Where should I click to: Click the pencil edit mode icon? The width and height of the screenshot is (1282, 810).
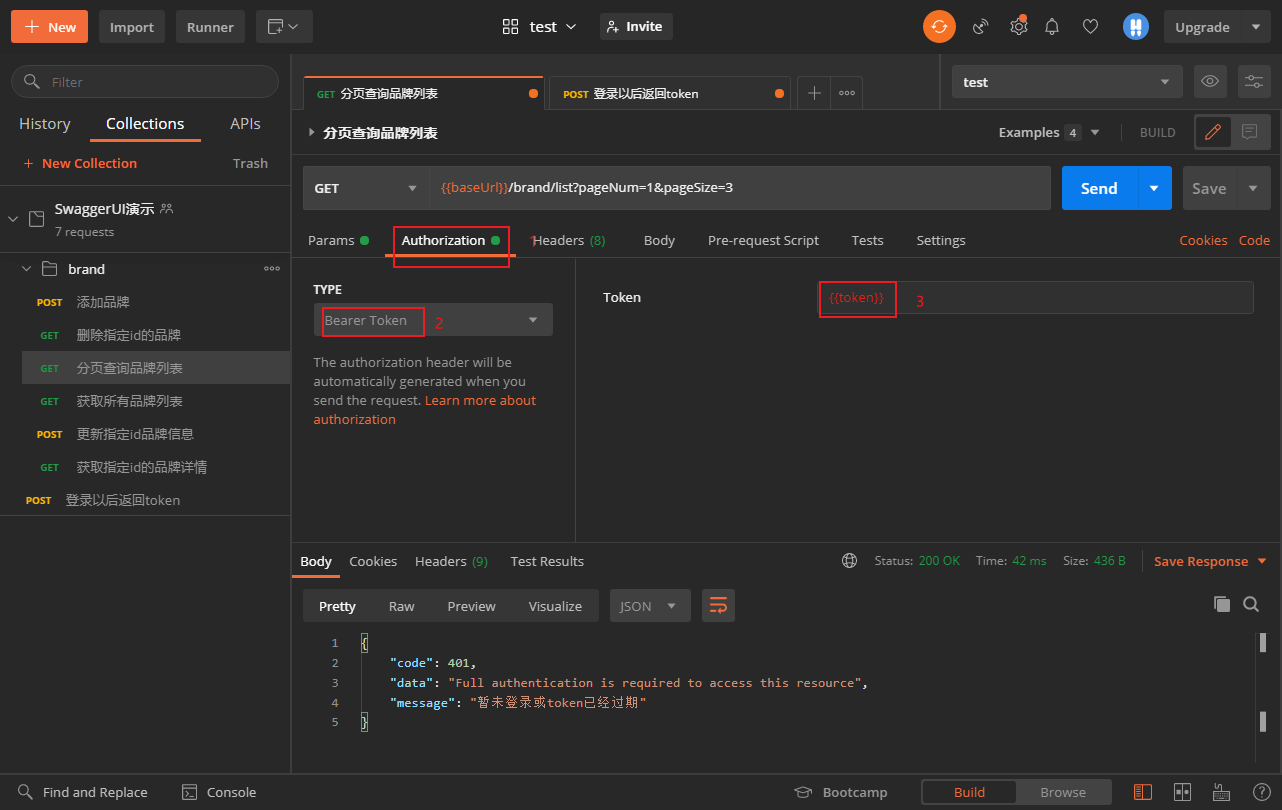[1213, 132]
